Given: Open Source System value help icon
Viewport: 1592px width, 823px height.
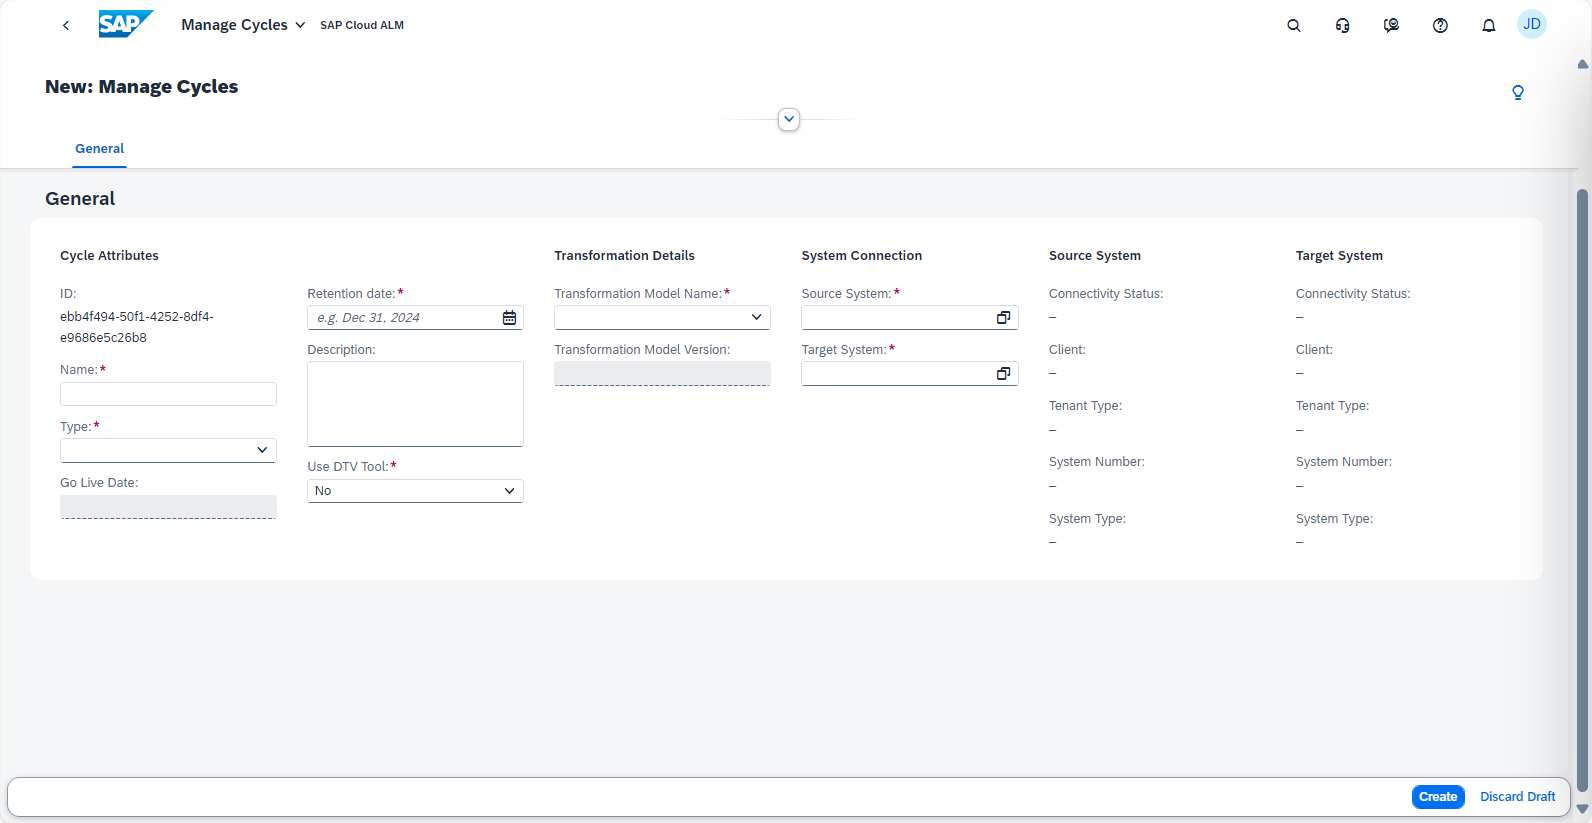Looking at the screenshot, I should point(1003,318).
